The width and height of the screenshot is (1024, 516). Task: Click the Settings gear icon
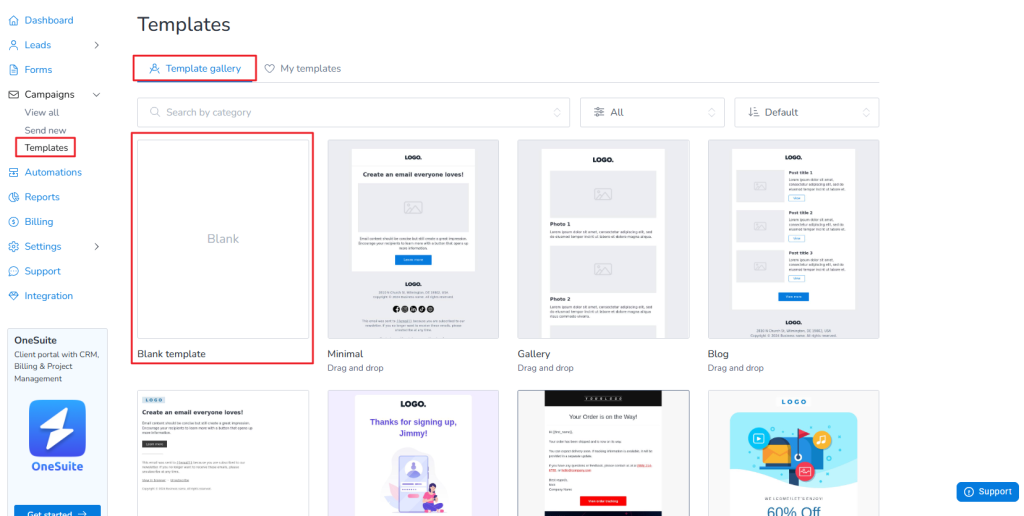tap(13, 247)
